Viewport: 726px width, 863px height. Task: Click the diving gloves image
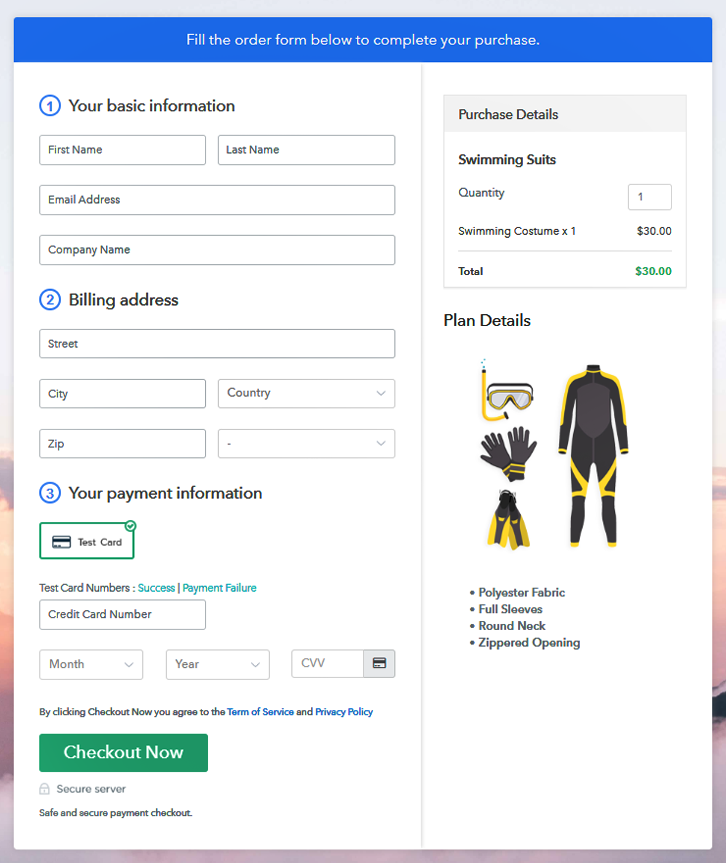click(508, 454)
